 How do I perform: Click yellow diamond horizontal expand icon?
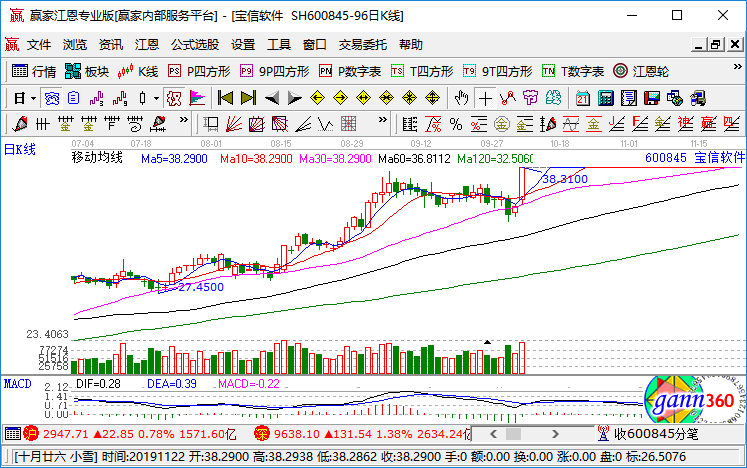[x=363, y=99]
